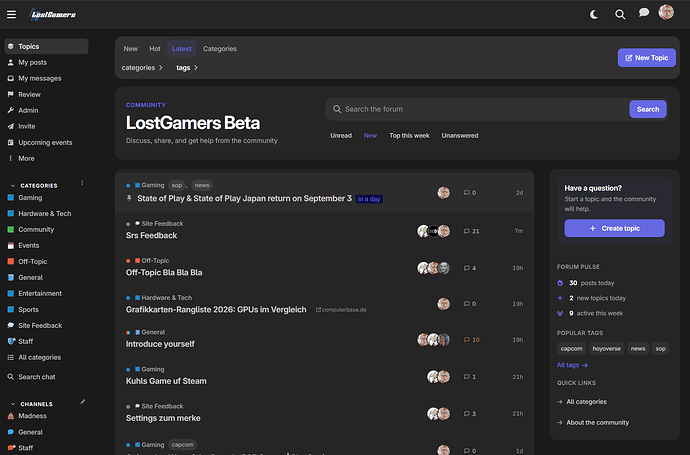Expand the tags filter dropdown
Viewport: 690px width, 455px height.
pyautogui.click(x=187, y=68)
